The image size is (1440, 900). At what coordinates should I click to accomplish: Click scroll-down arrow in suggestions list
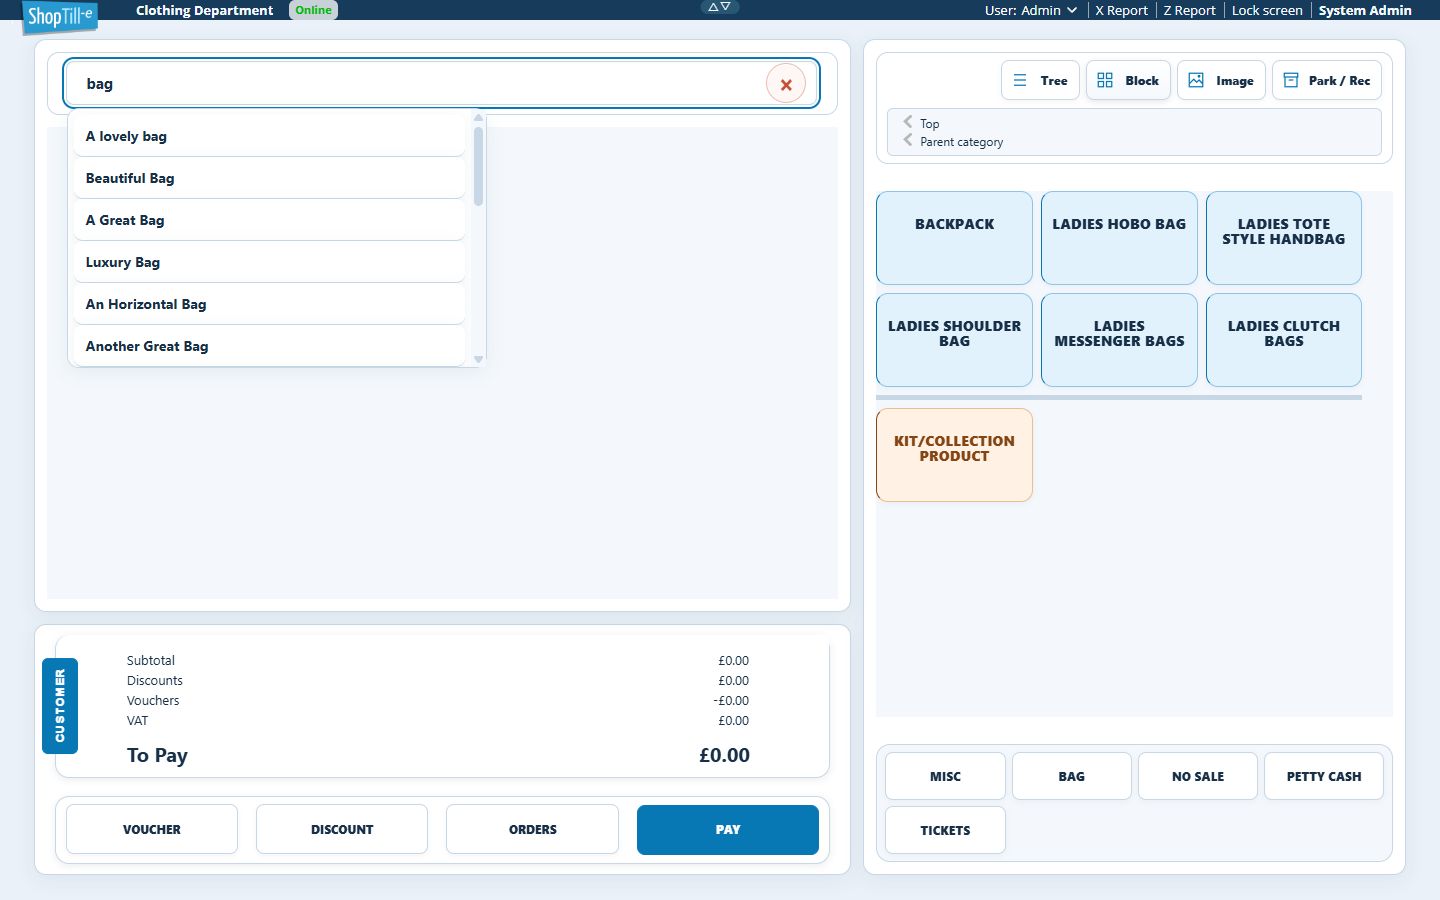coord(478,359)
